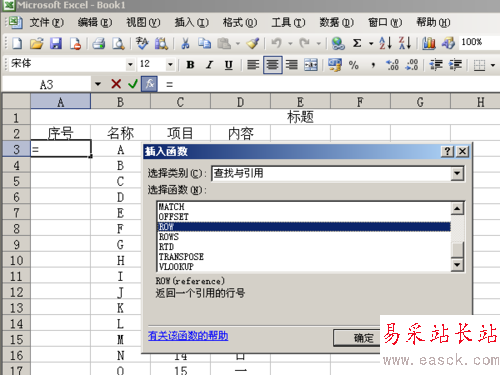Click Decrease Decimal icon

click(412, 65)
